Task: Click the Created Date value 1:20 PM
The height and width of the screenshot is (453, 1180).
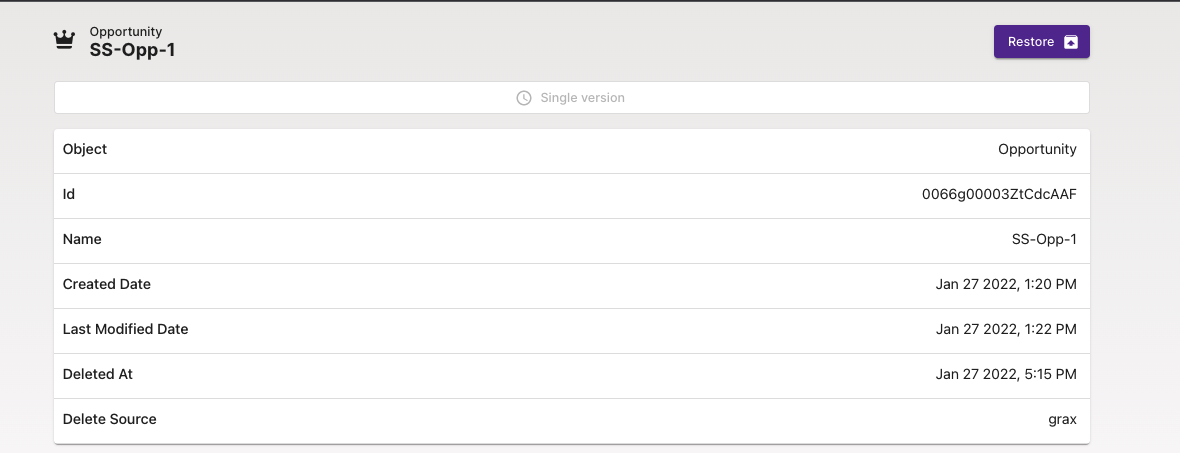Action: click(x=1006, y=284)
